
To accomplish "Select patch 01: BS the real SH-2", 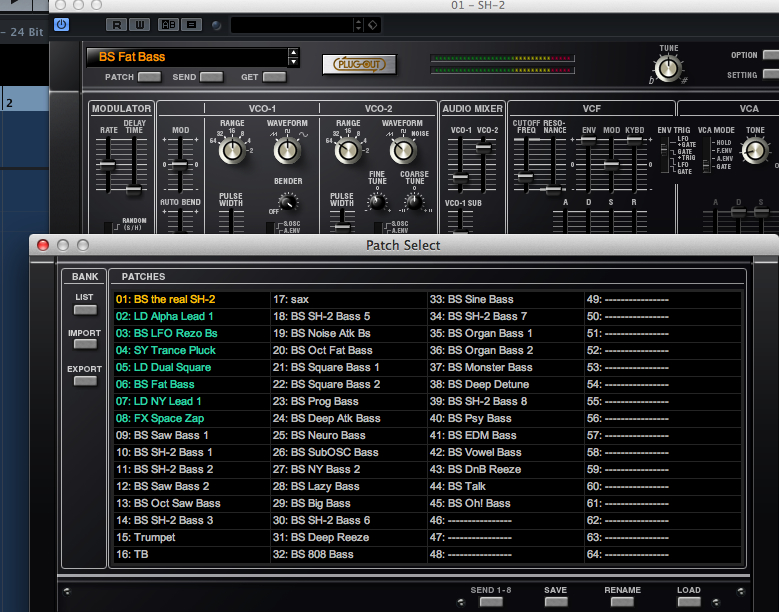I will [192, 300].
